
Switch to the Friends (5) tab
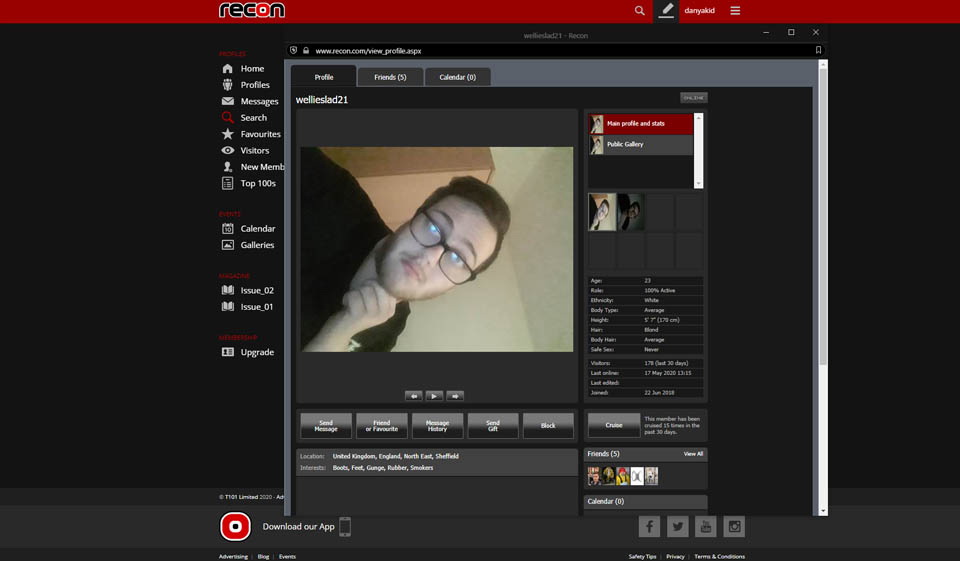pyautogui.click(x=390, y=77)
